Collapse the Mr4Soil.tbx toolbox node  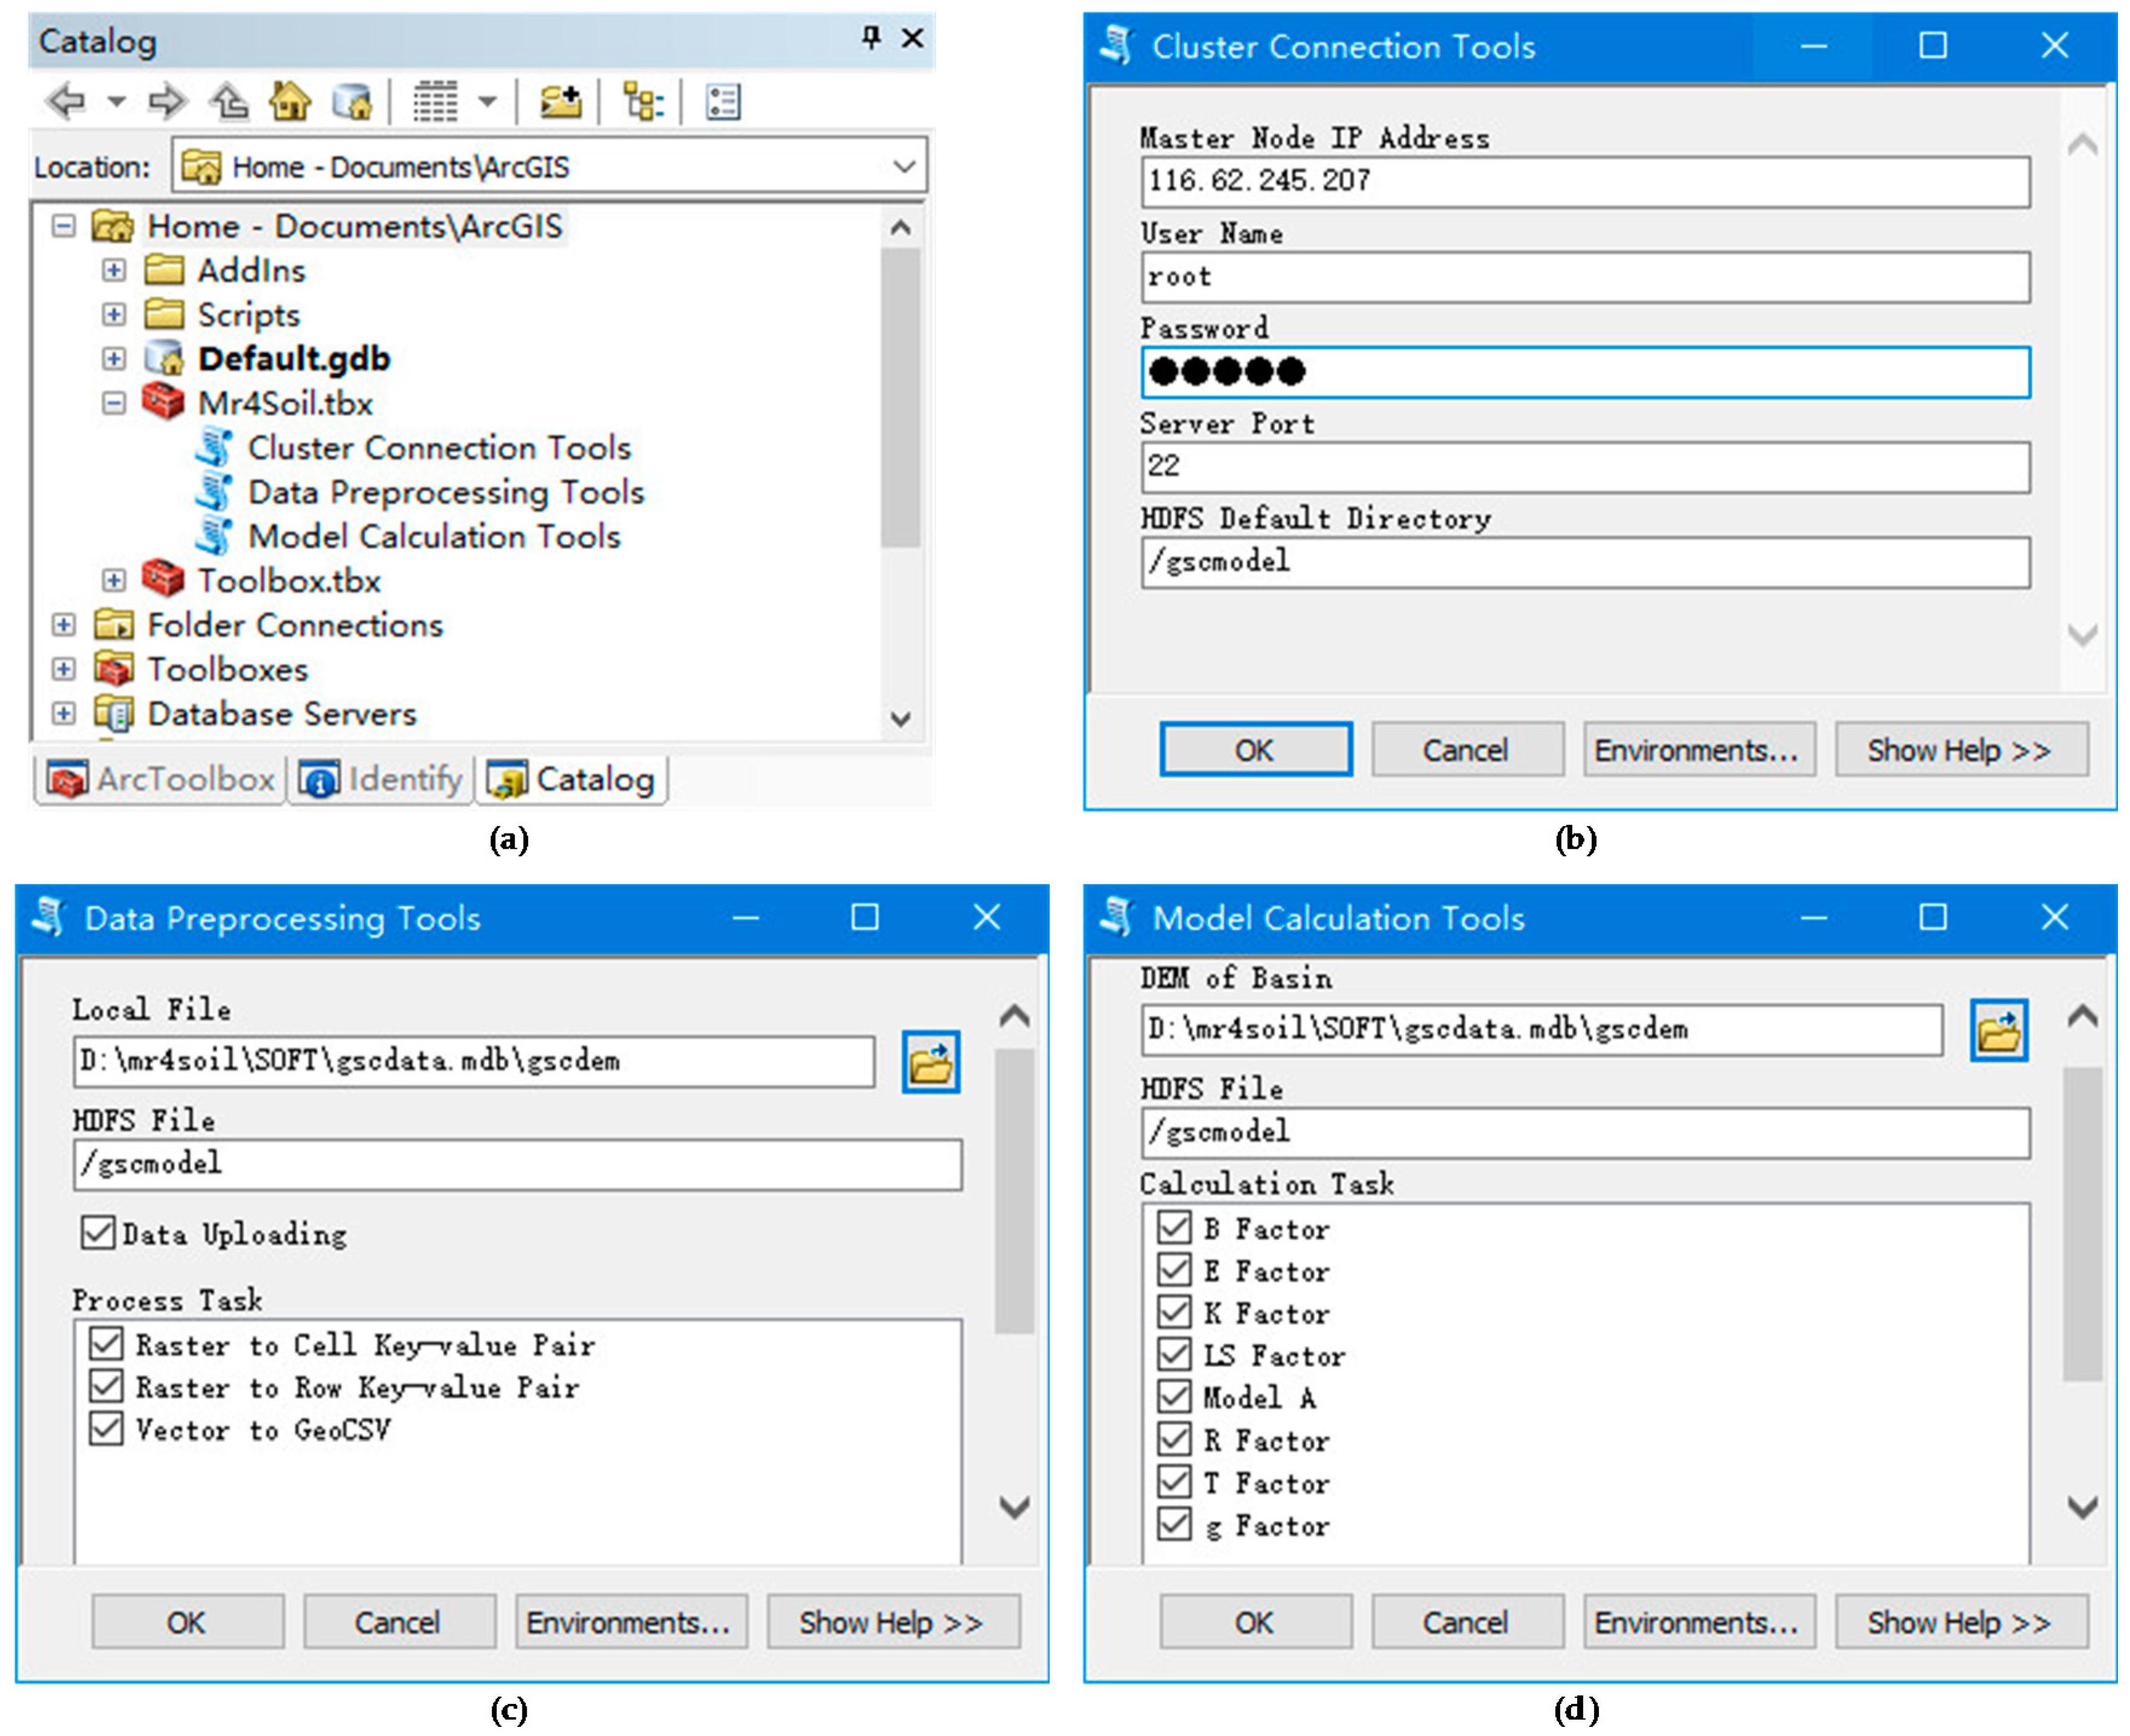pos(114,403)
